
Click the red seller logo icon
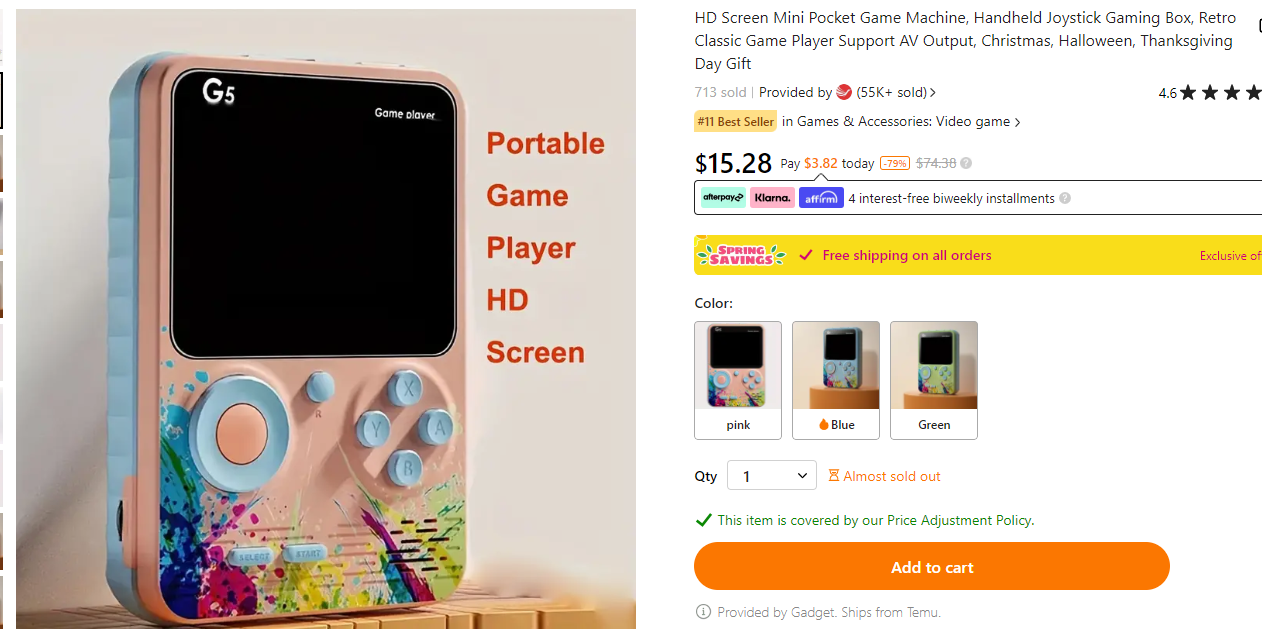pyautogui.click(x=844, y=92)
